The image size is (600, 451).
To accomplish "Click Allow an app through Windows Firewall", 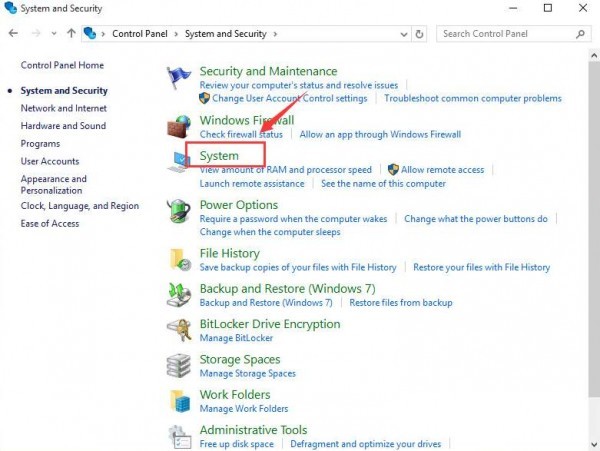I will click(x=380, y=134).
